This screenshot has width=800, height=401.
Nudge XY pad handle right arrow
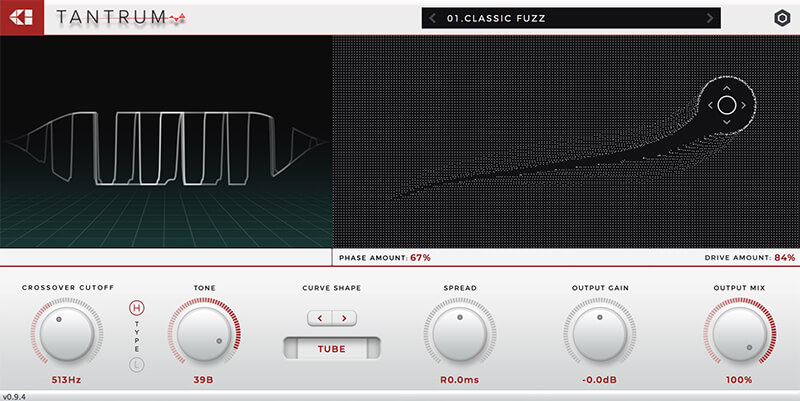[x=743, y=105]
